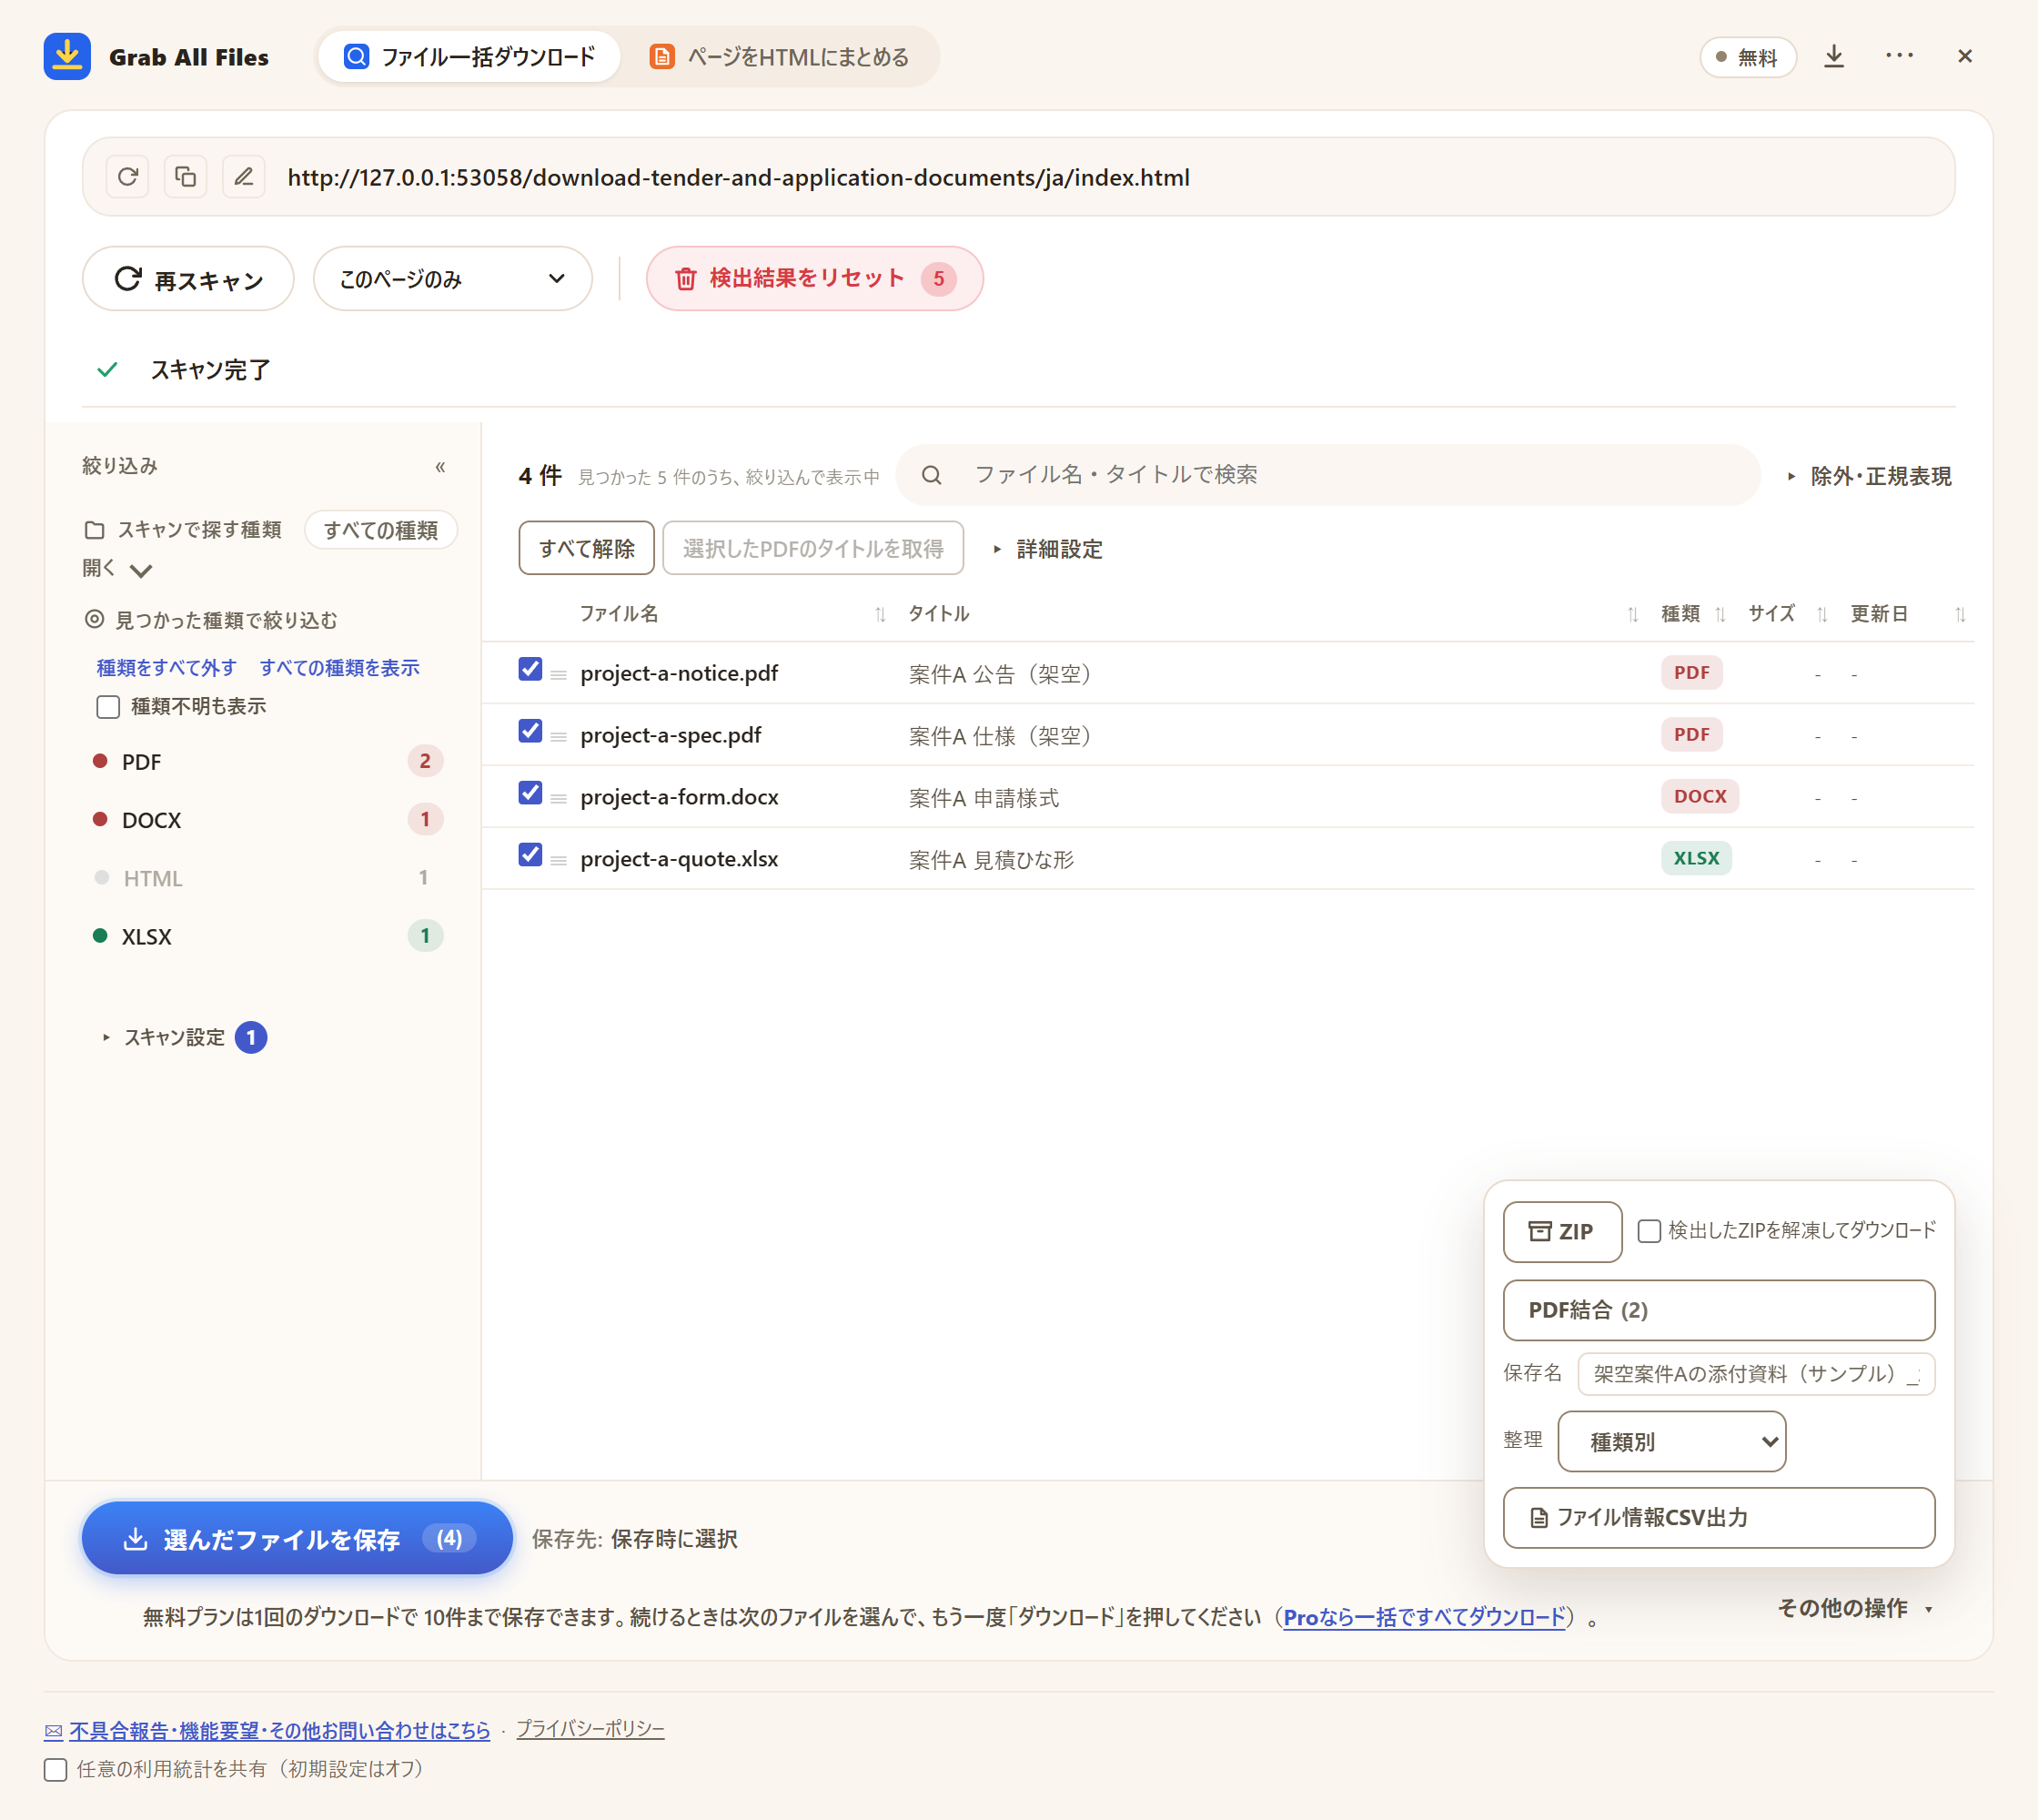Enable 種類不明も表示 checkbox
This screenshot has height=1820, width=2038.
coord(108,707)
